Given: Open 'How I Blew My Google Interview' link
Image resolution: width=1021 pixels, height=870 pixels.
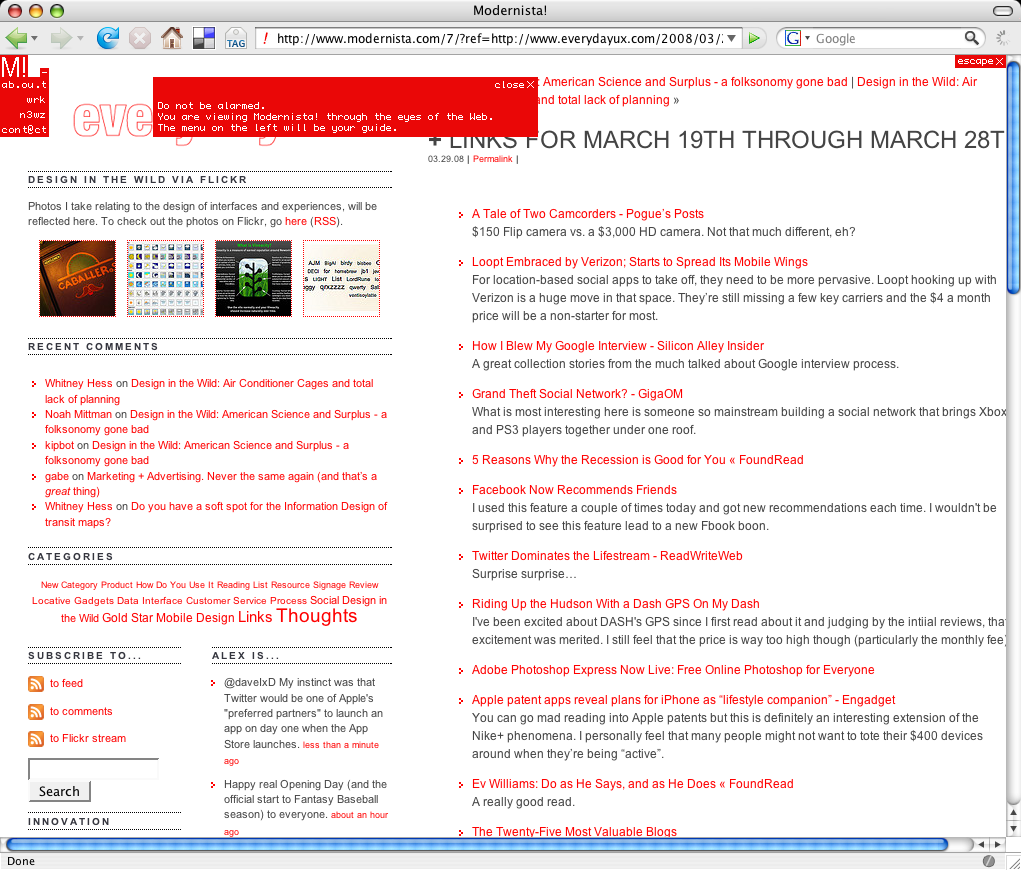Looking at the screenshot, I should click(617, 346).
